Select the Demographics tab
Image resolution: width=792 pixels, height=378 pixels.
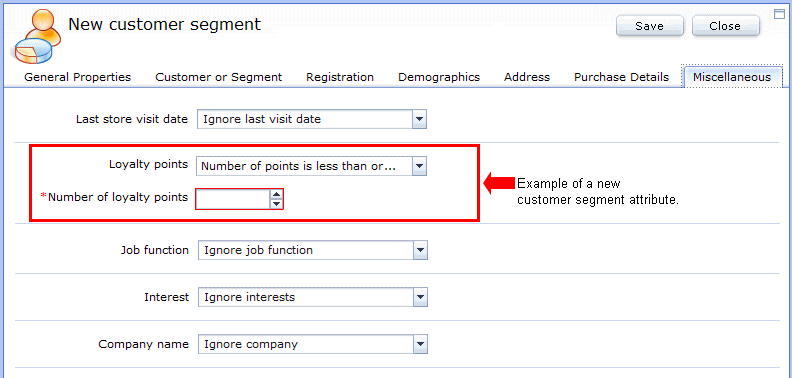(x=439, y=77)
